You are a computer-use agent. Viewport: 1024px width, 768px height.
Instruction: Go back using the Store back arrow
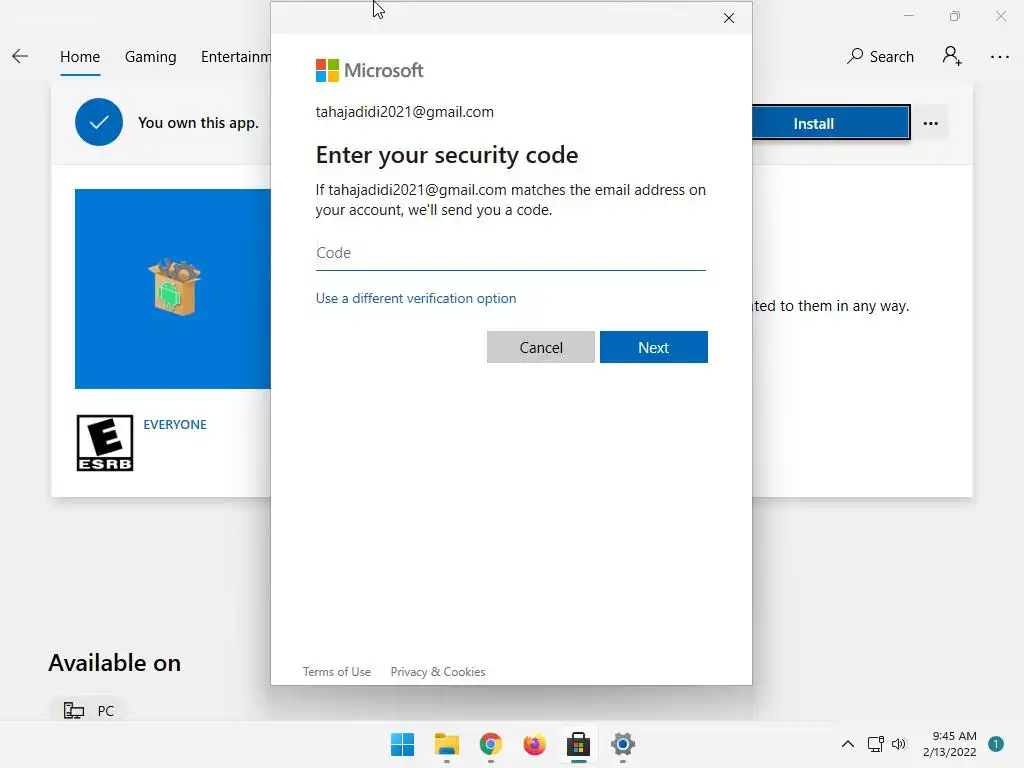pyautogui.click(x=20, y=57)
